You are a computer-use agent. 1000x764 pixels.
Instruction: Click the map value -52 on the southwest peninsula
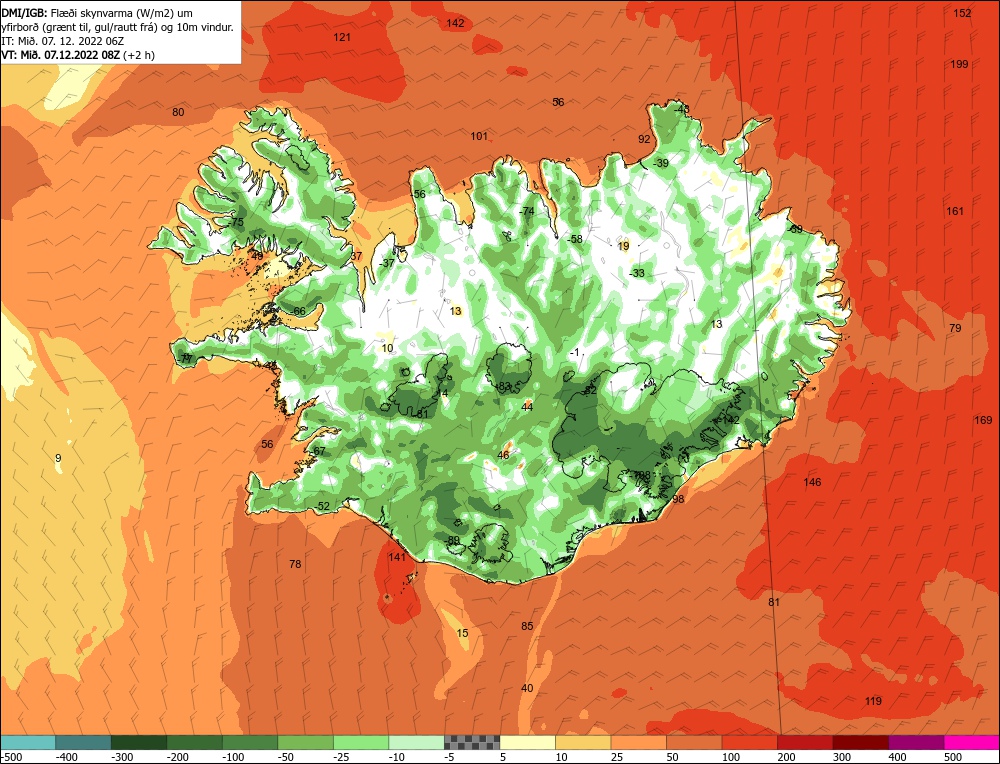tap(323, 506)
